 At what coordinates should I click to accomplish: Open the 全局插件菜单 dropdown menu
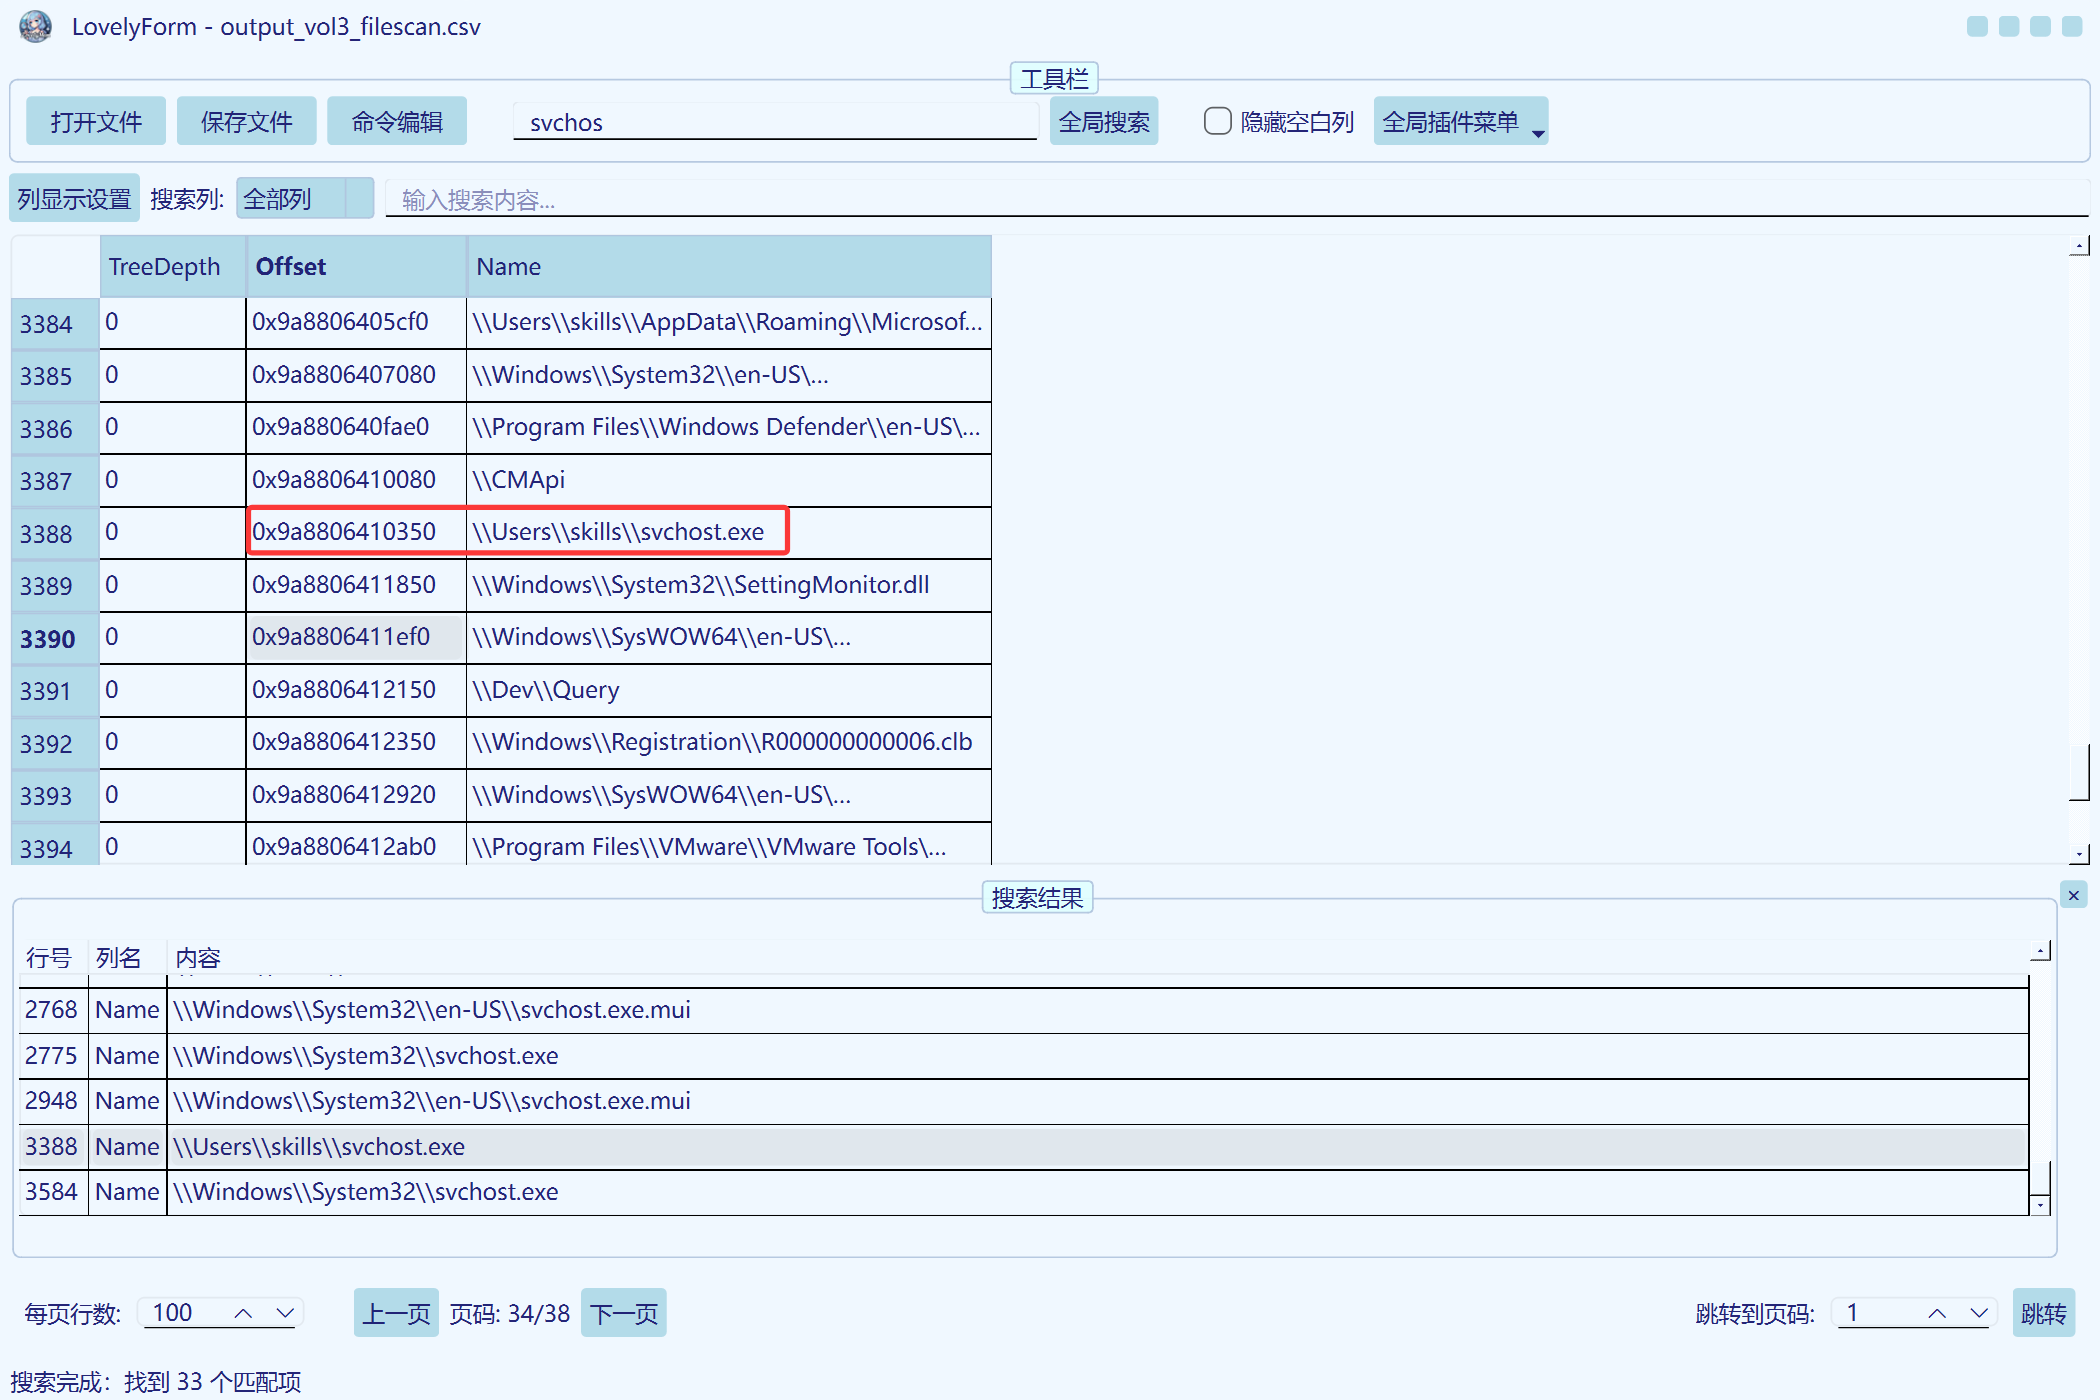tap(1460, 122)
